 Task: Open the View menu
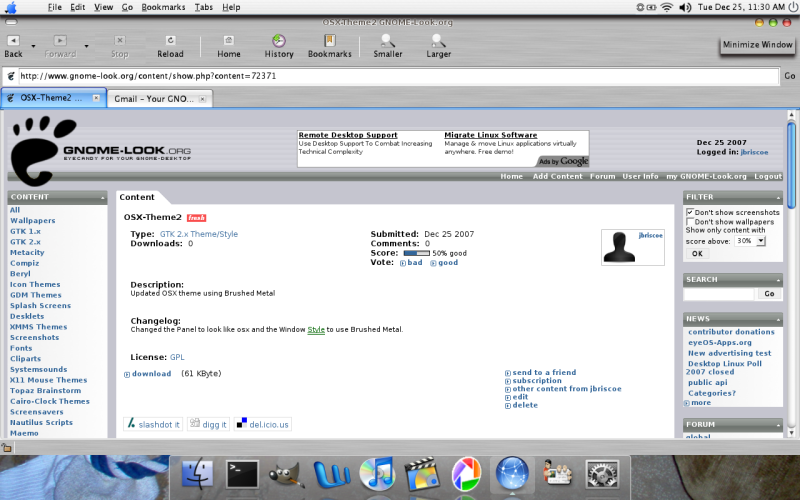coord(104,7)
